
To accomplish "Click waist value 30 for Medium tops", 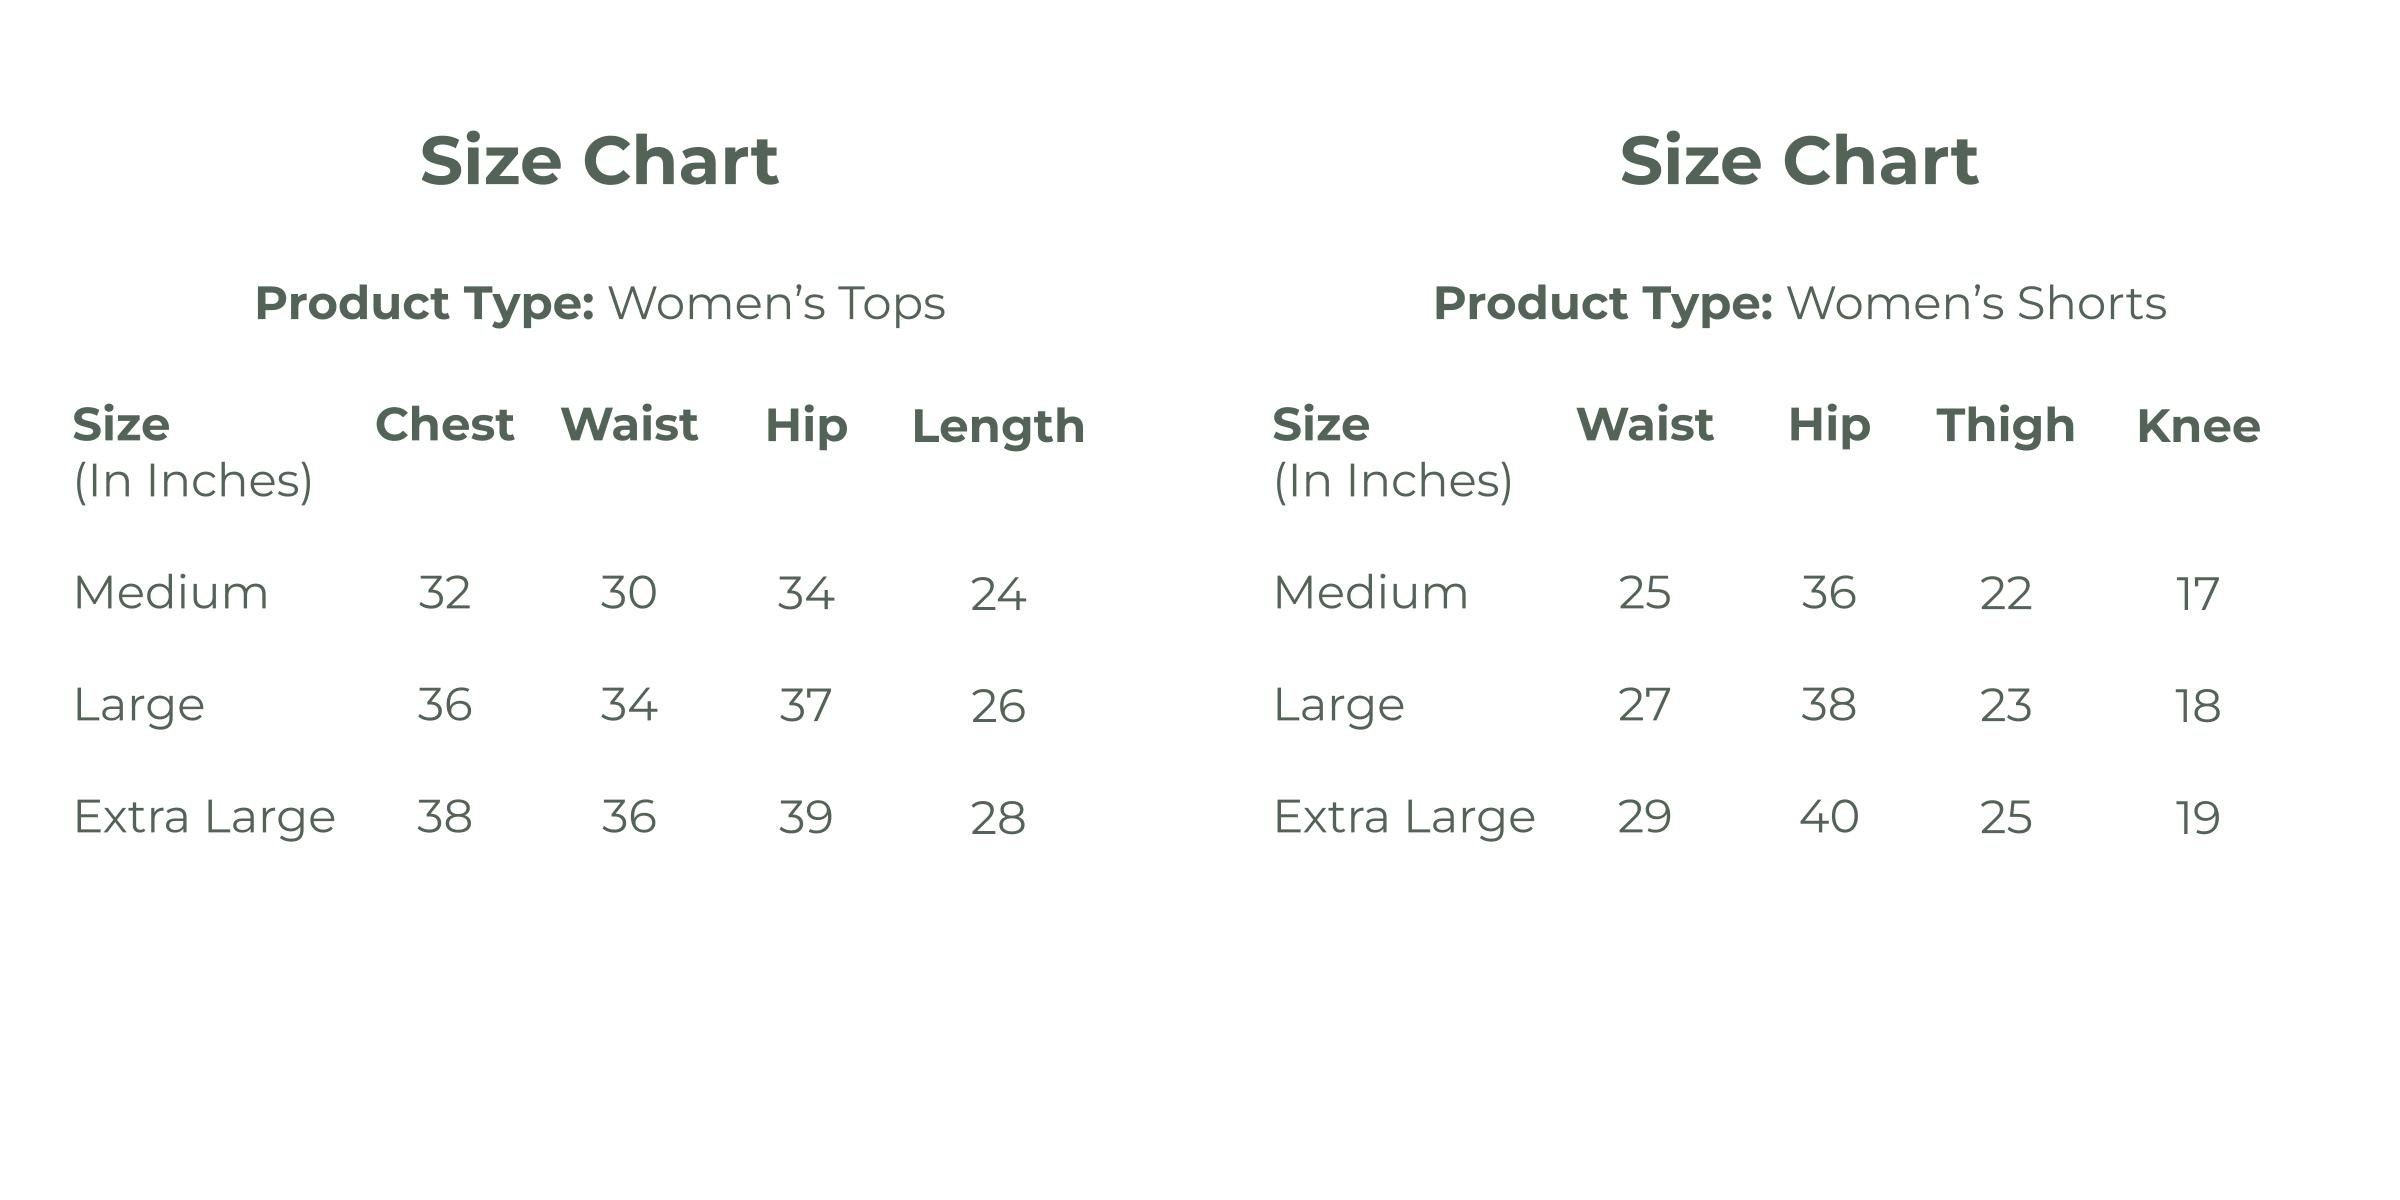I will click(629, 593).
